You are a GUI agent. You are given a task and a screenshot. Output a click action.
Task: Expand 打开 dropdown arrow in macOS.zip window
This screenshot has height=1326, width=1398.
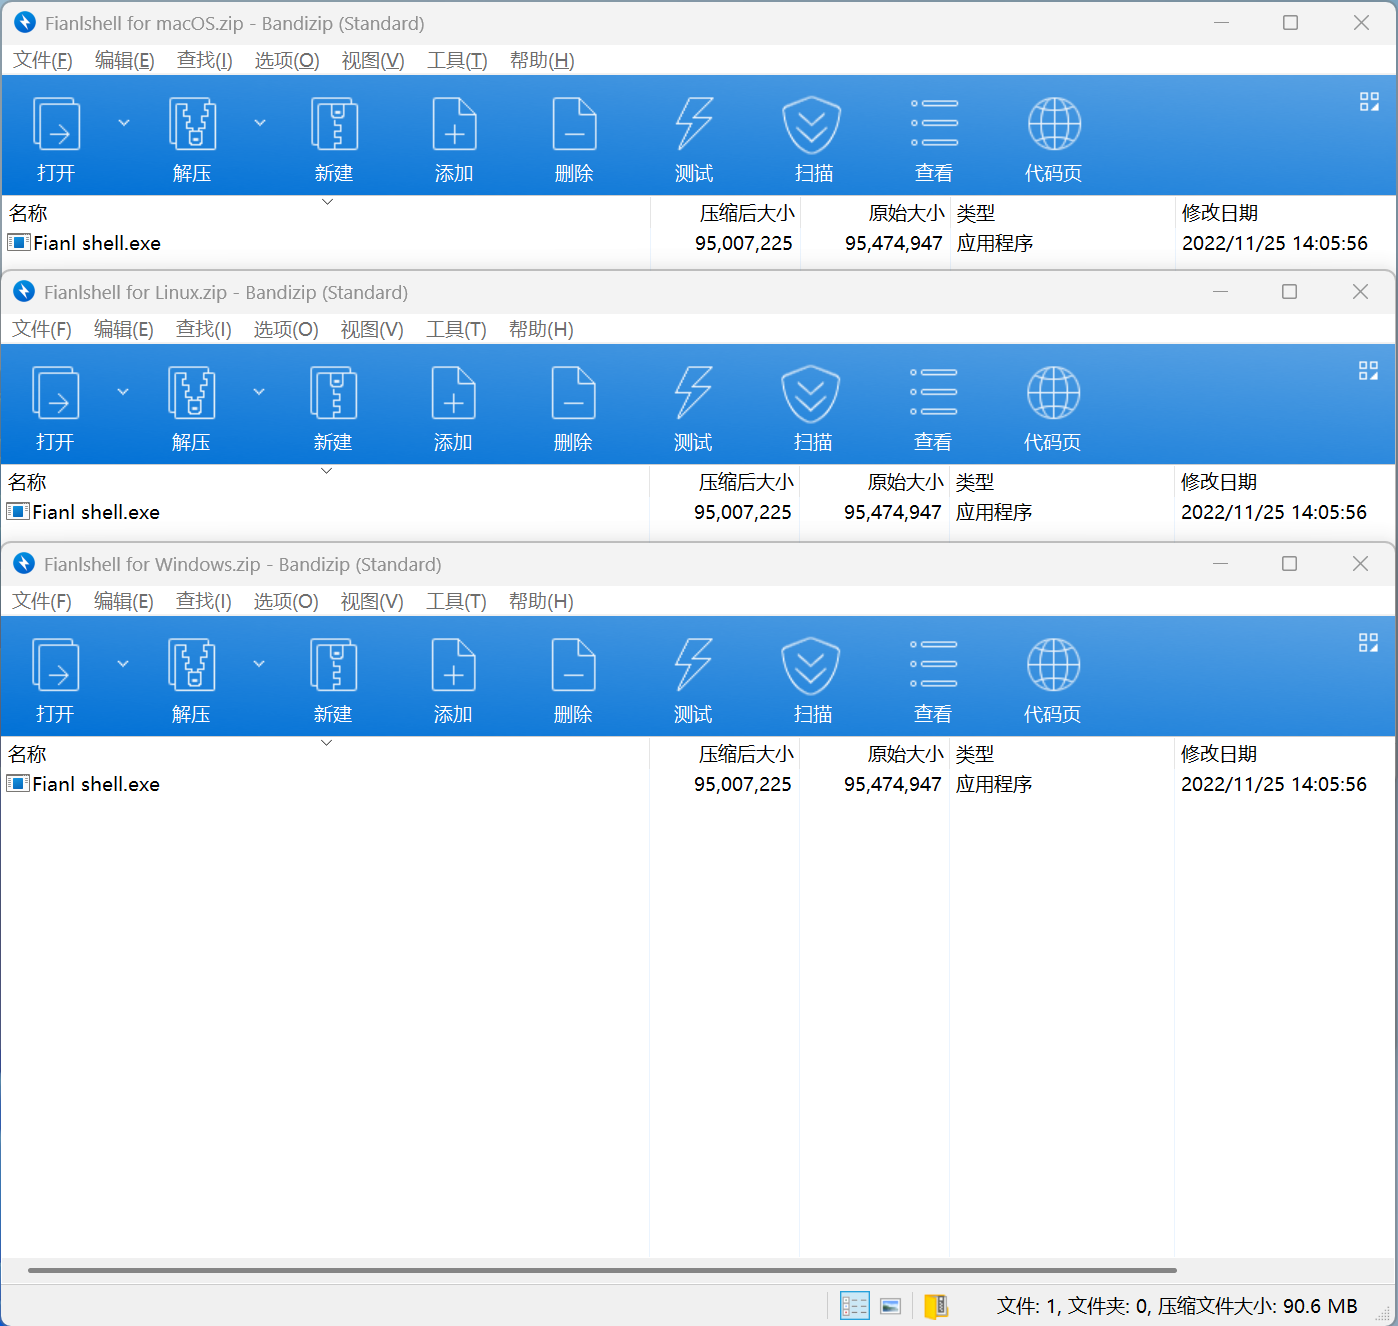point(124,123)
